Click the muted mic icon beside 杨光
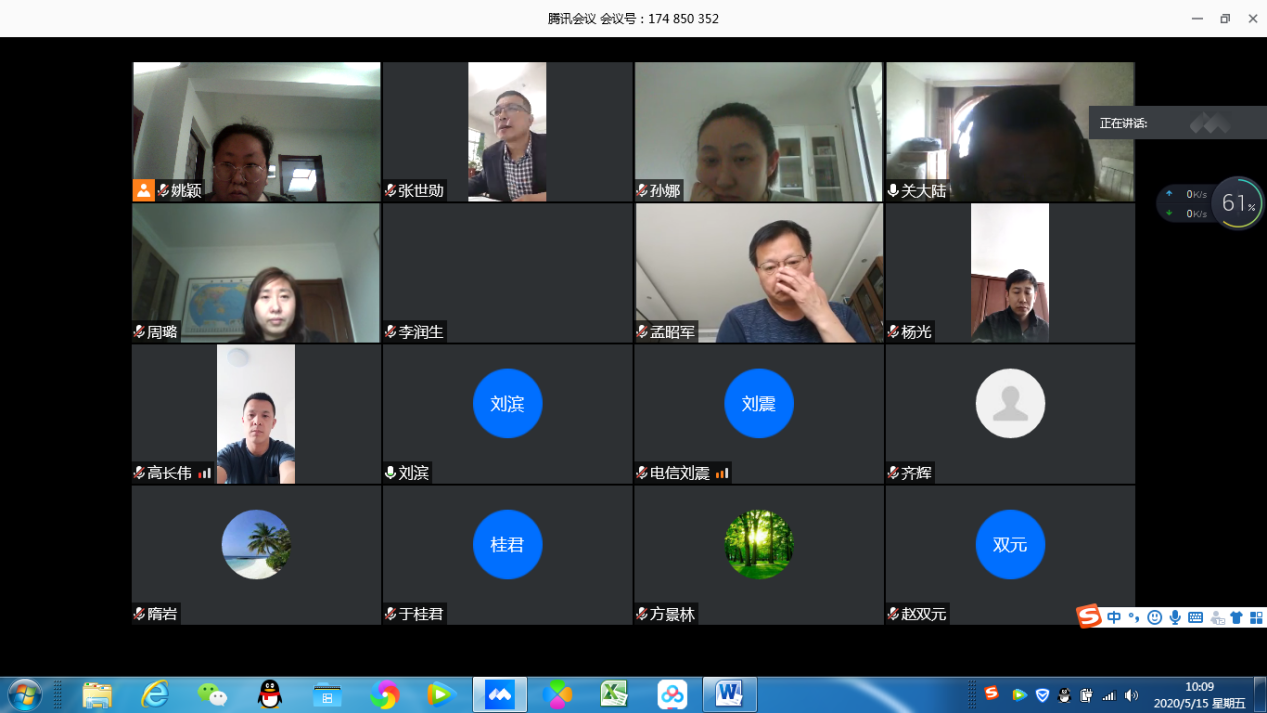The image size is (1267, 713). [893, 331]
